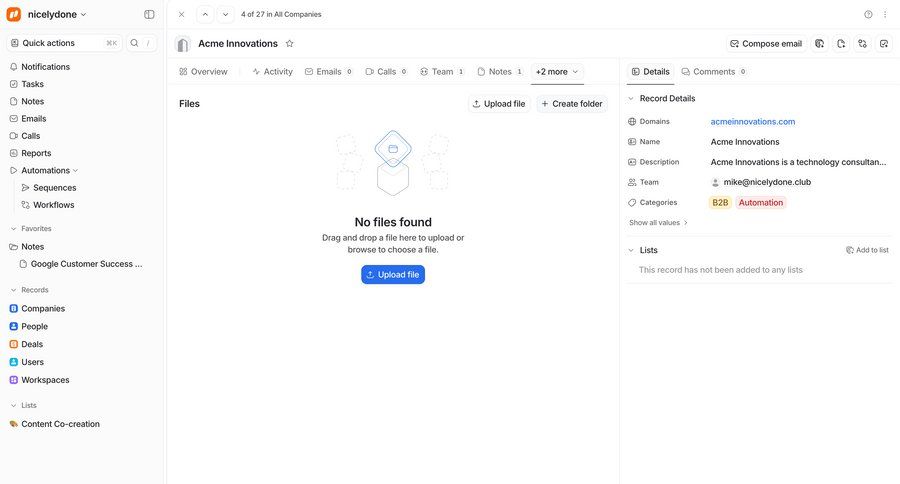Open acmeinnovations.com domain link
Viewport: 900px width, 484px height.
click(x=752, y=122)
